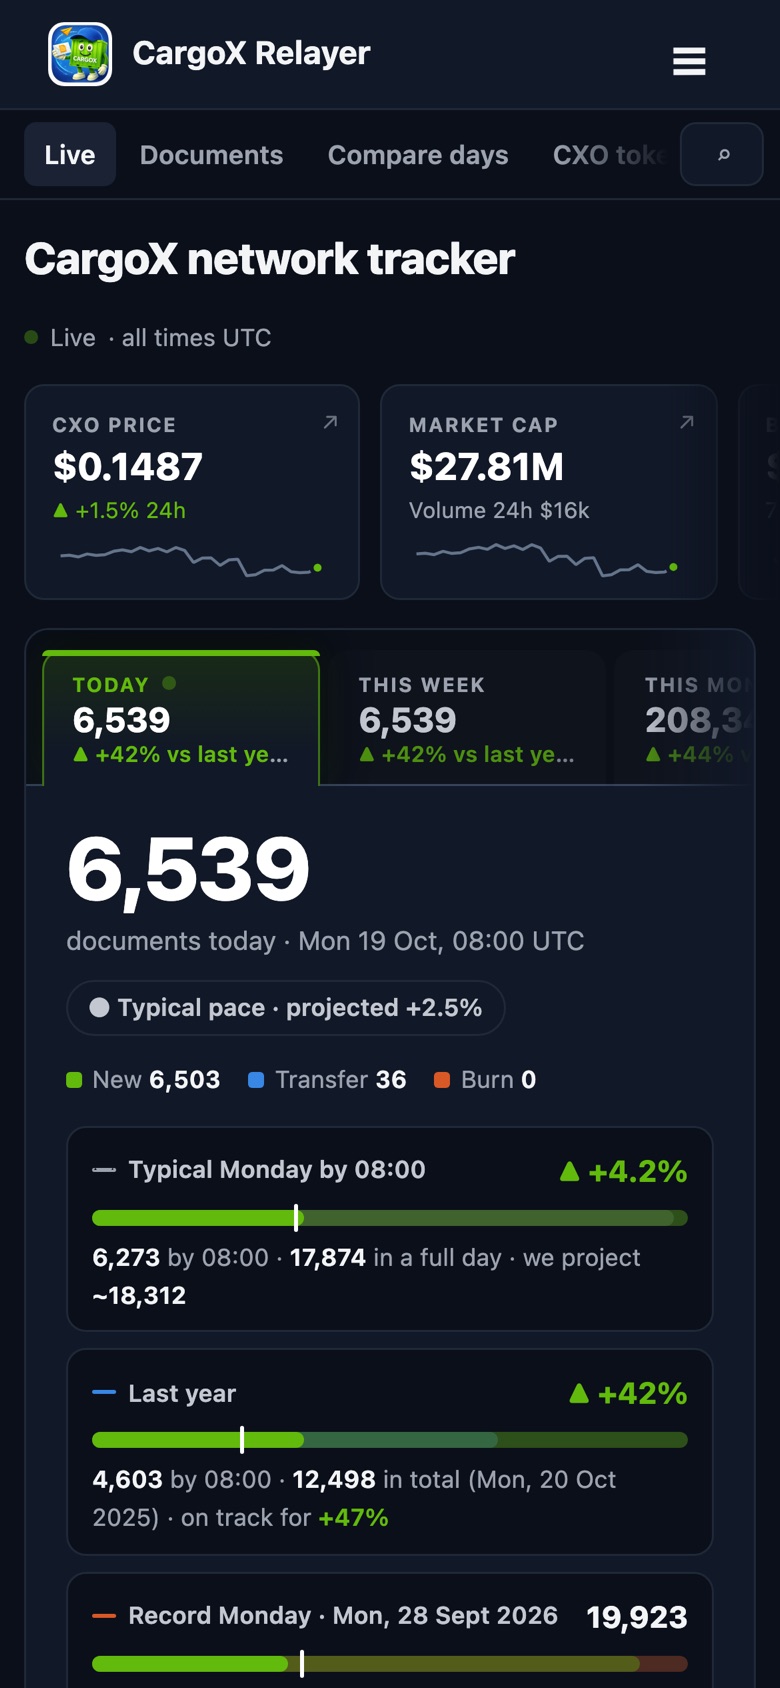Click the 19,923 record value

coord(637,1617)
